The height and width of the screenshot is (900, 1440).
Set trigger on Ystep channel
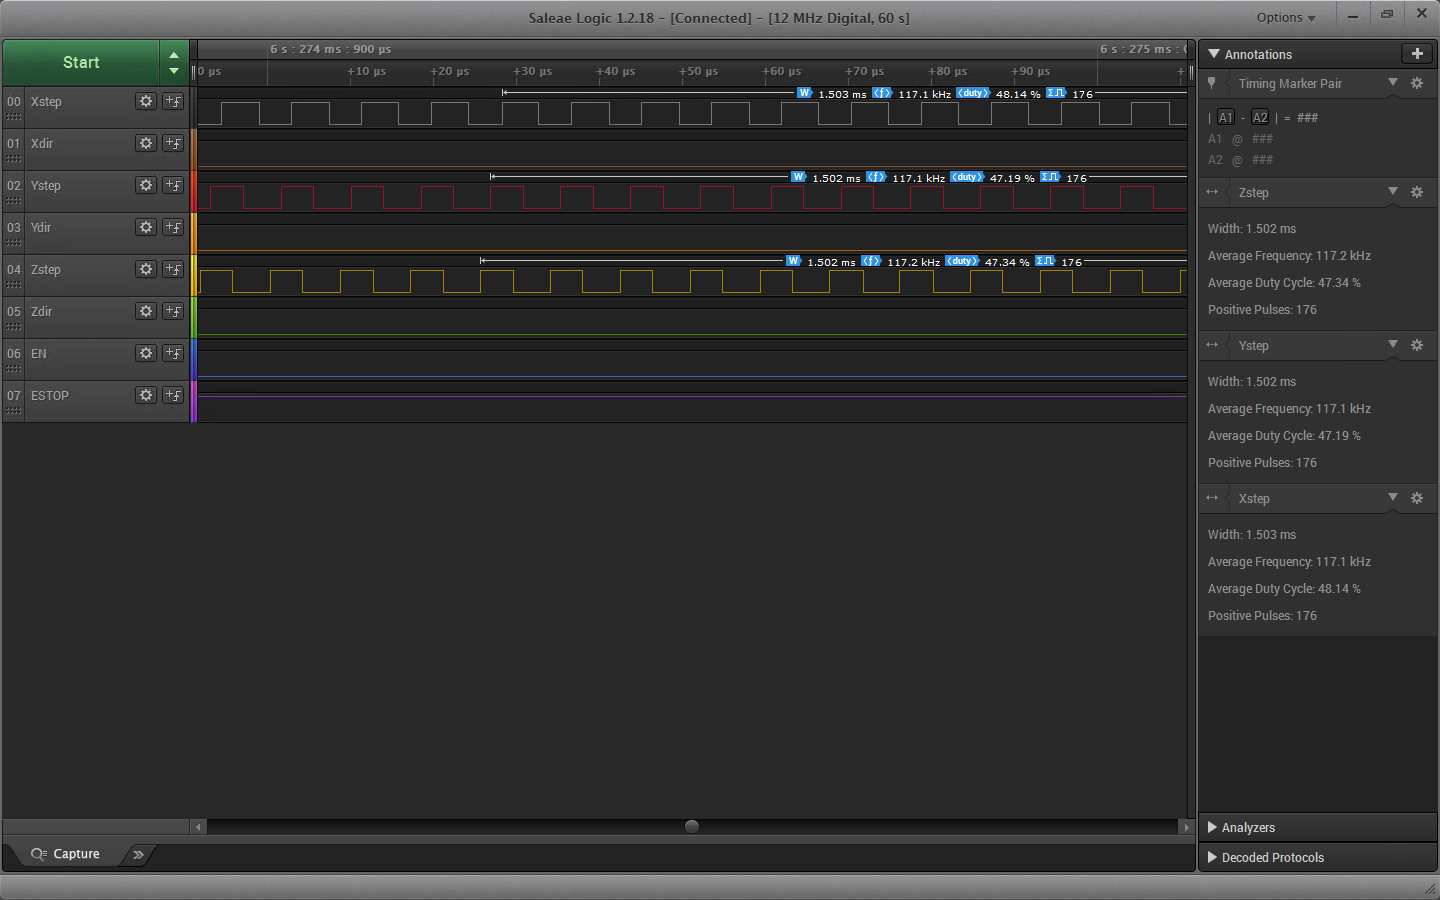173,185
